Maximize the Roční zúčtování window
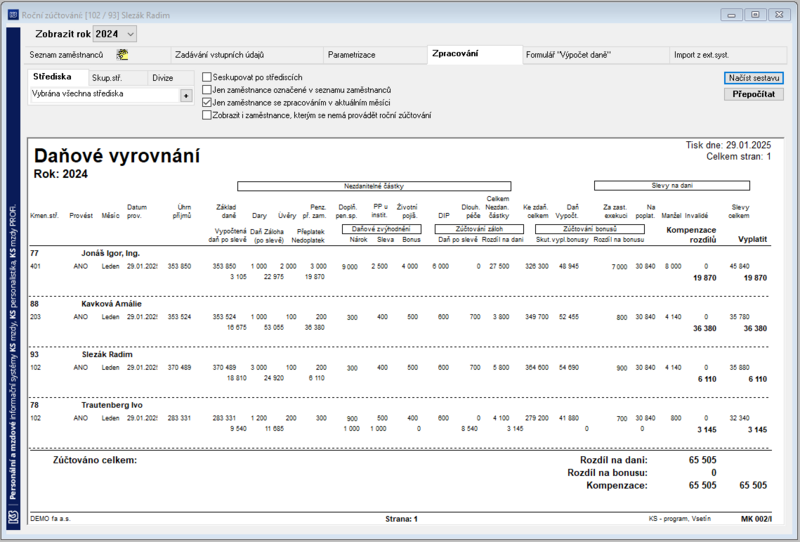Viewport: 800px width, 542px height. (755, 15)
